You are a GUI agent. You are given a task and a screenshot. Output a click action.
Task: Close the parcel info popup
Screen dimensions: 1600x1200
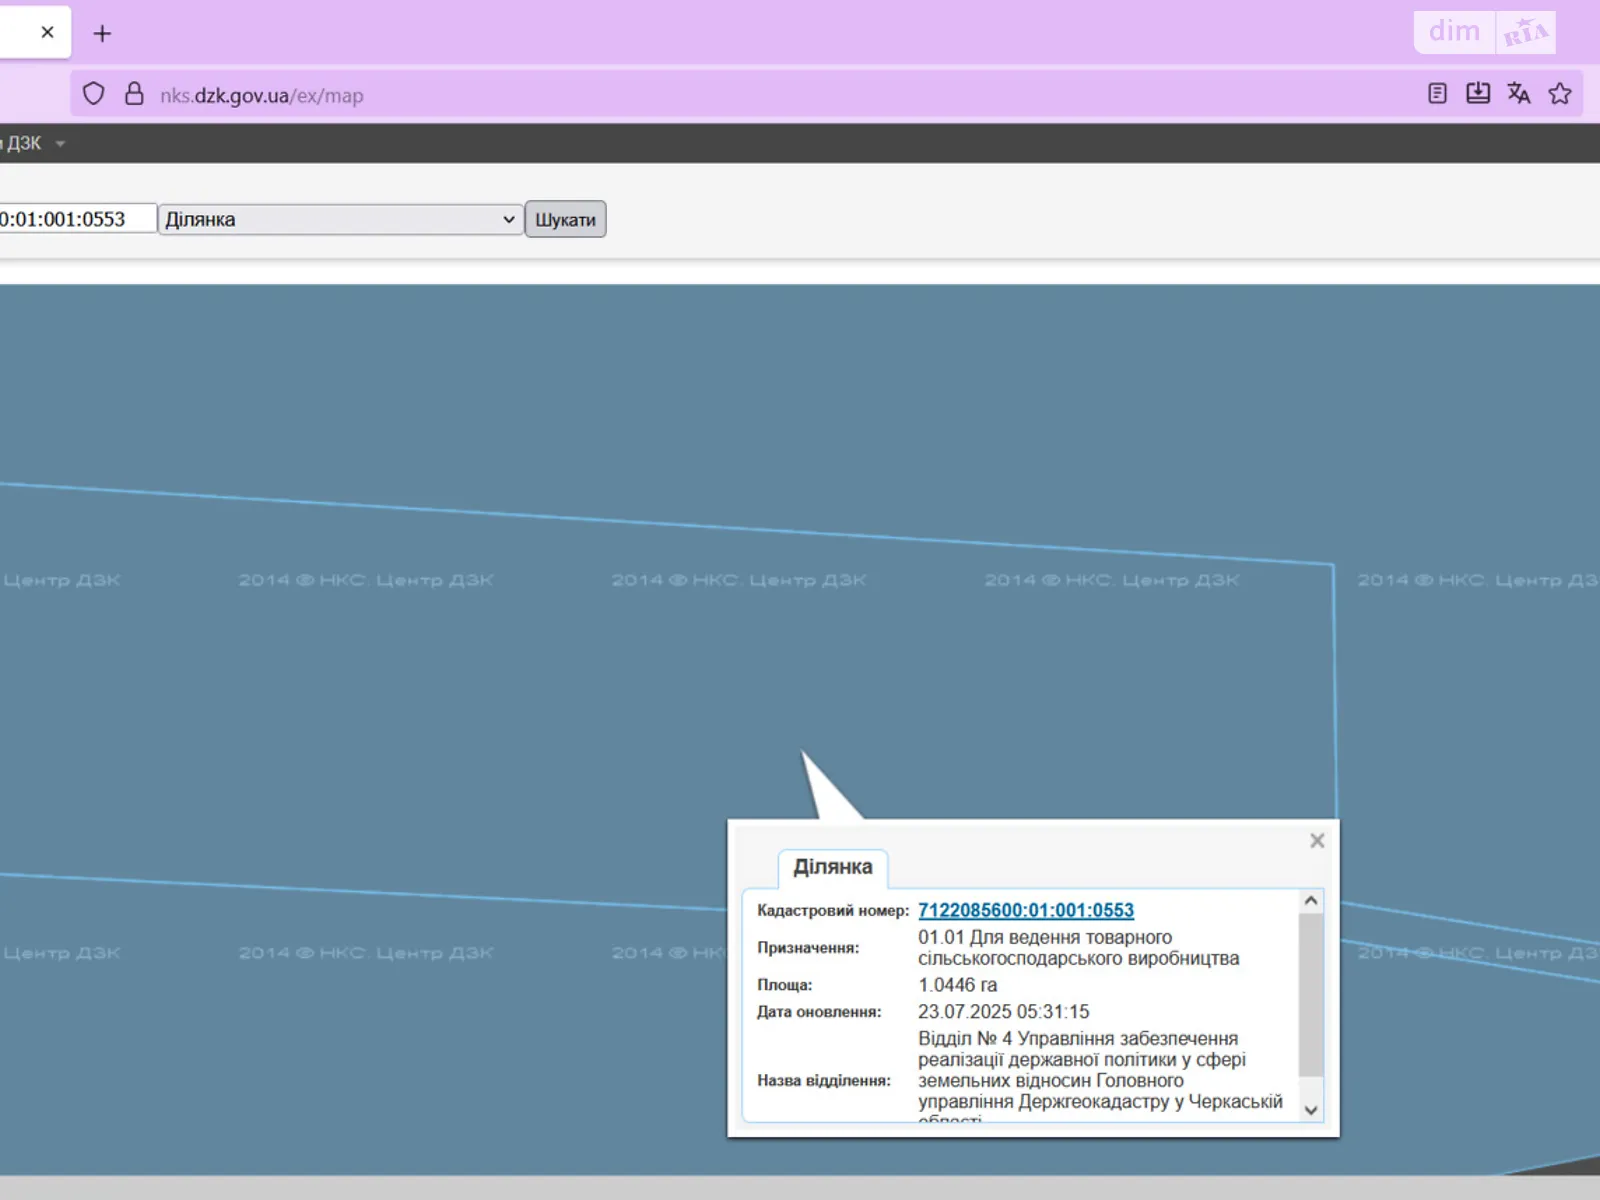pyautogui.click(x=1317, y=841)
